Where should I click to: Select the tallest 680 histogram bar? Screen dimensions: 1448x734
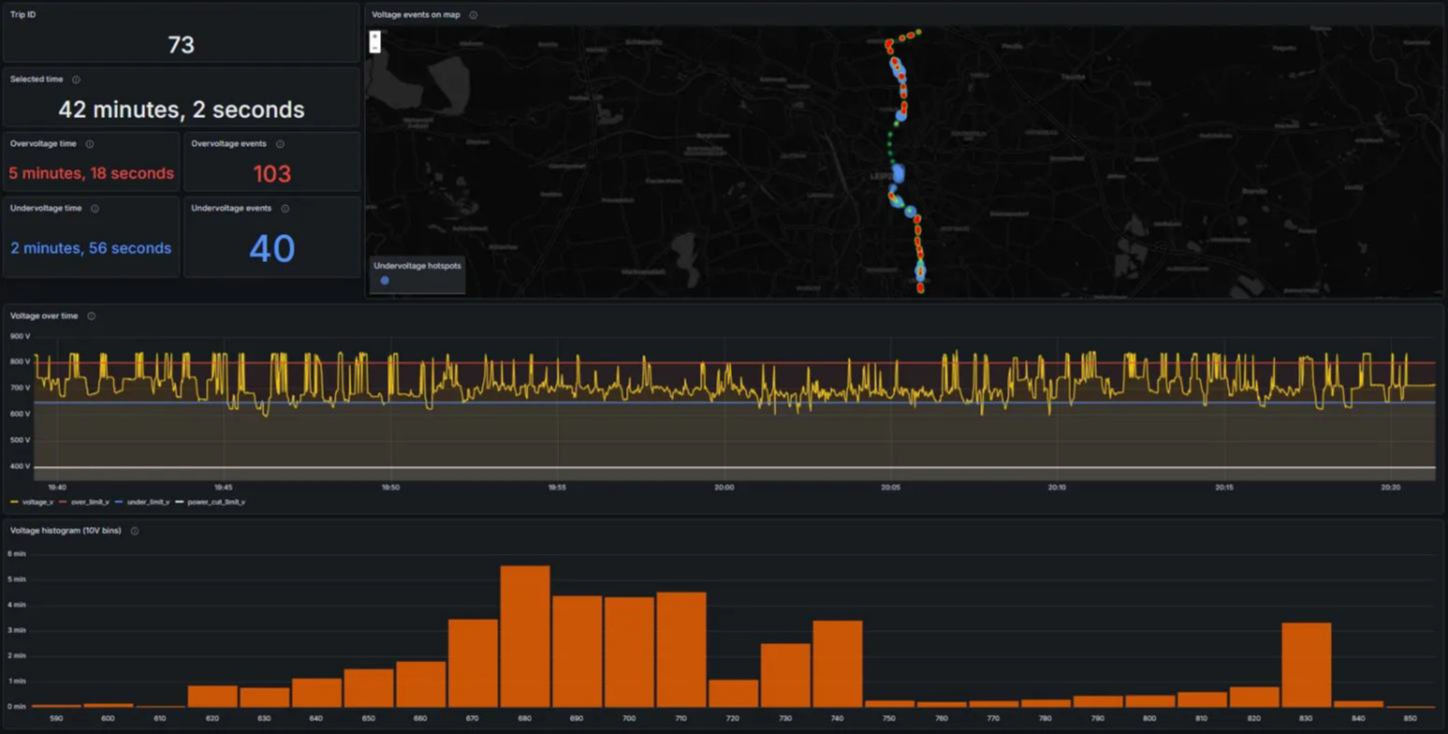pyautogui.click(x=525, y=636)
